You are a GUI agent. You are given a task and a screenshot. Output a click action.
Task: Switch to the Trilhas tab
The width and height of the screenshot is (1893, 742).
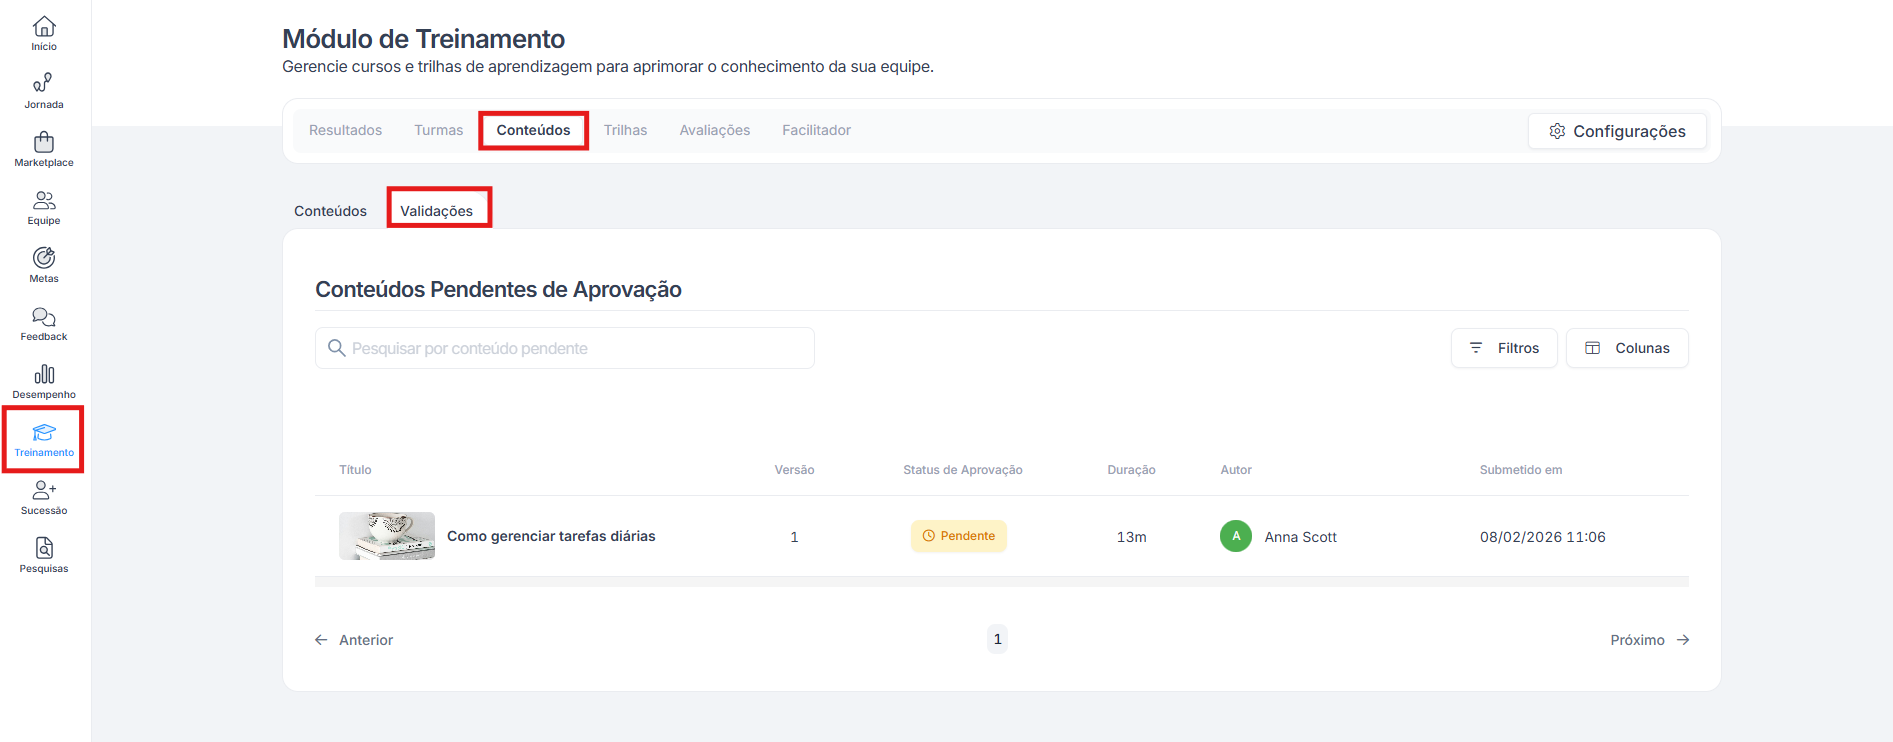625,130
